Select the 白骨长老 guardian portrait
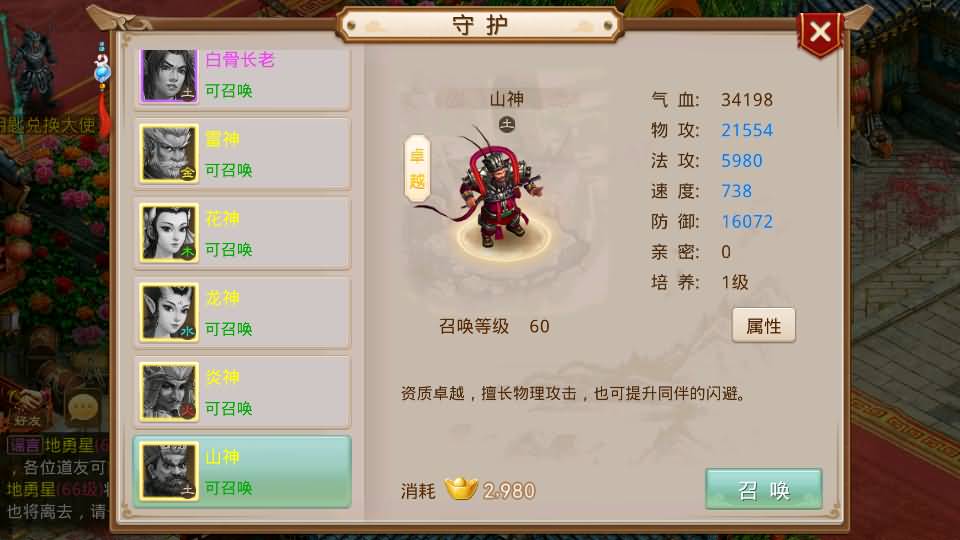The image size is (960, 540). tap(170, 75)
